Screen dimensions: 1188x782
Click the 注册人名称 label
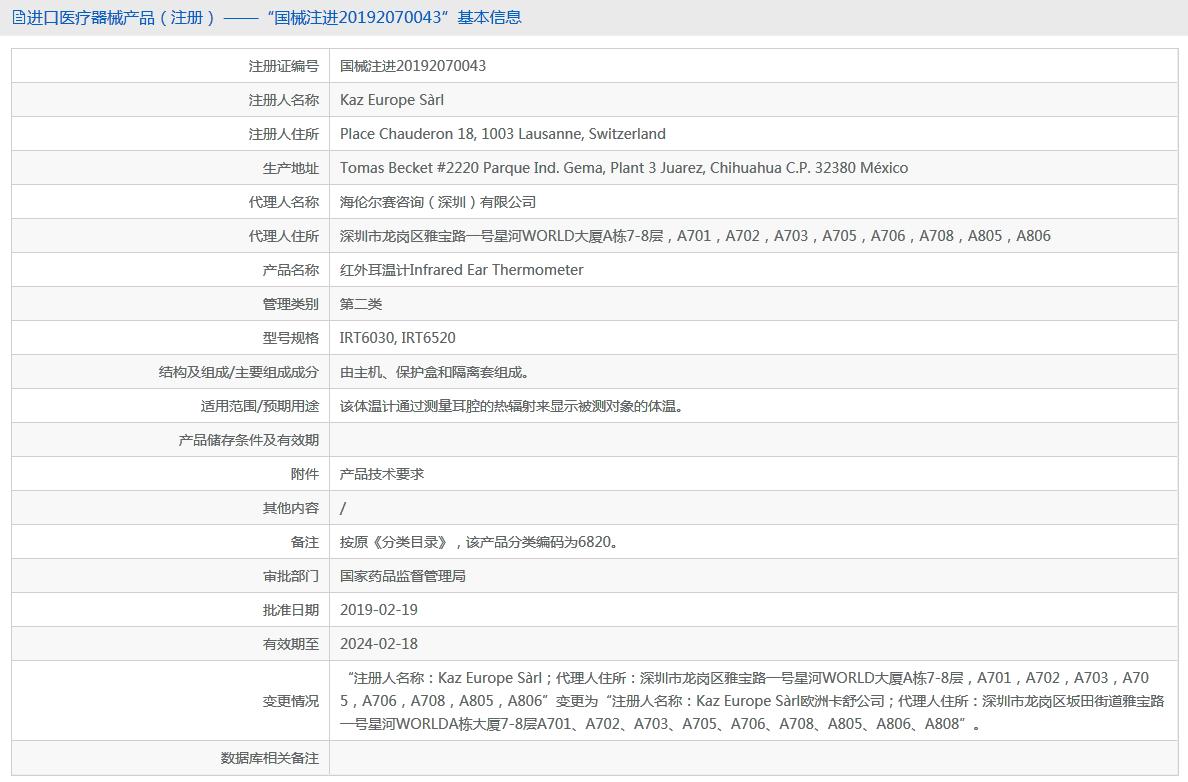point(283,100)
